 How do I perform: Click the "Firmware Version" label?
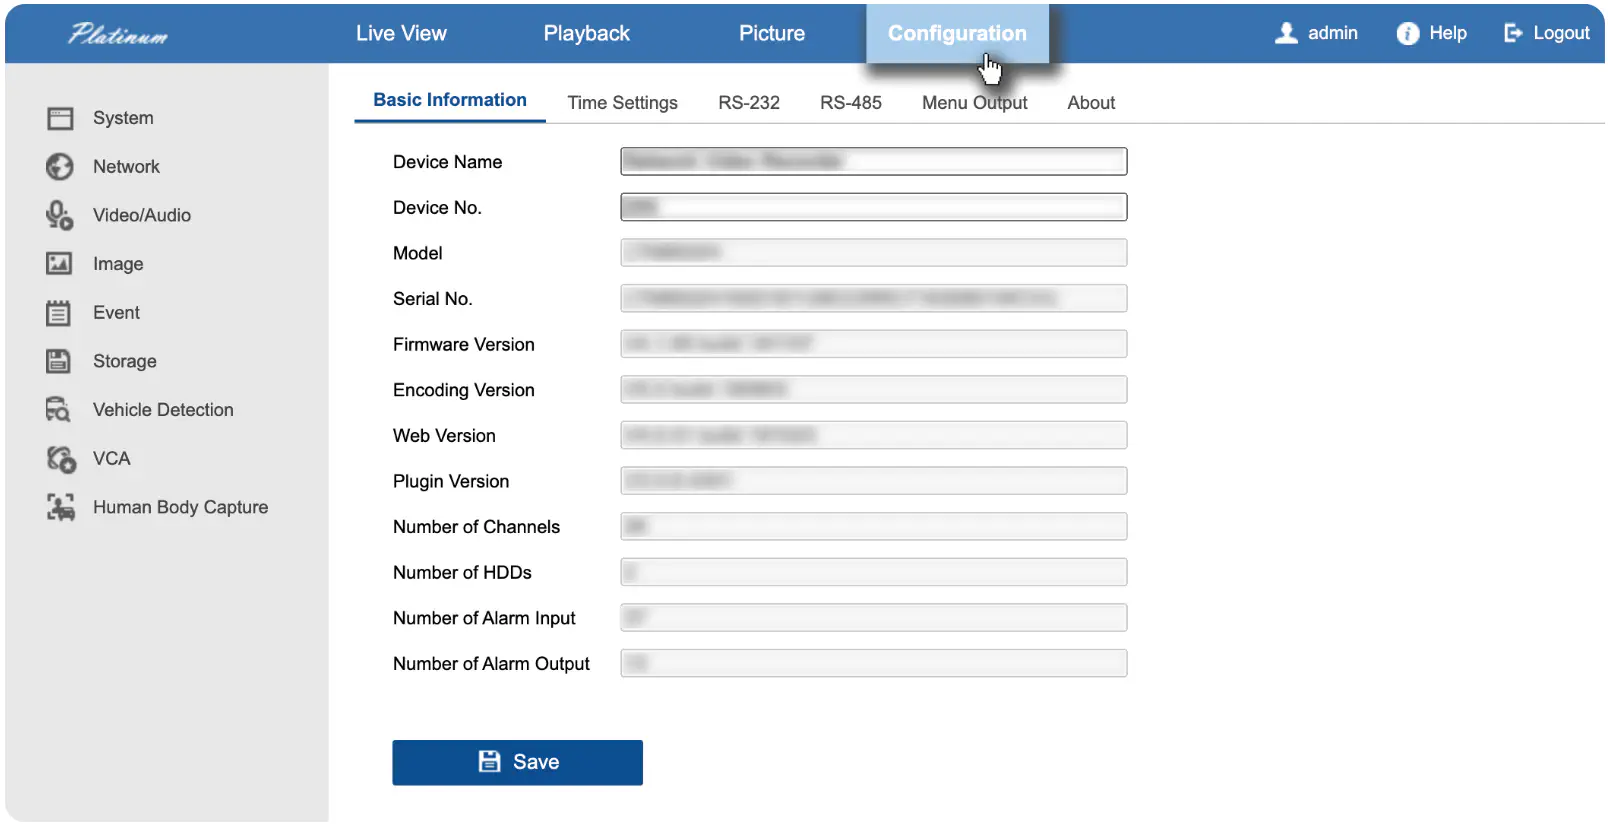click(x=464, y=345)
